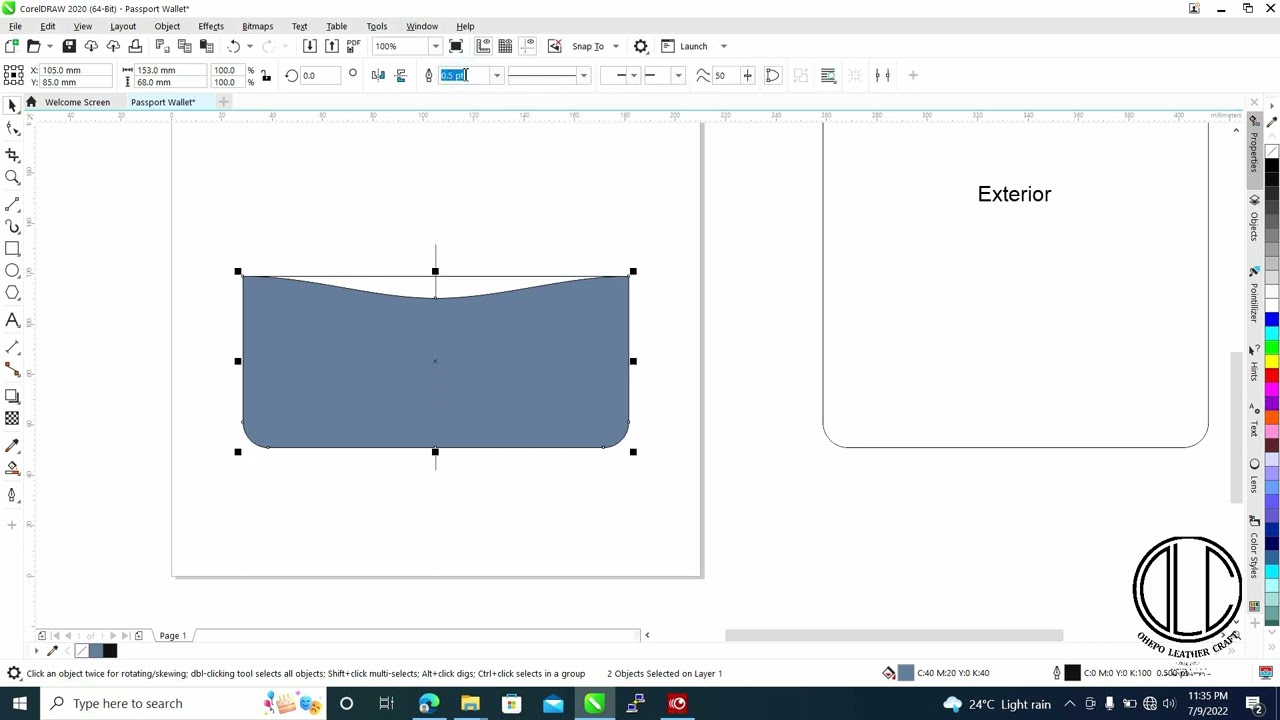Open the Object menu
The height and width of the screenshot is (720, 1280).
(x=167, y=26)
